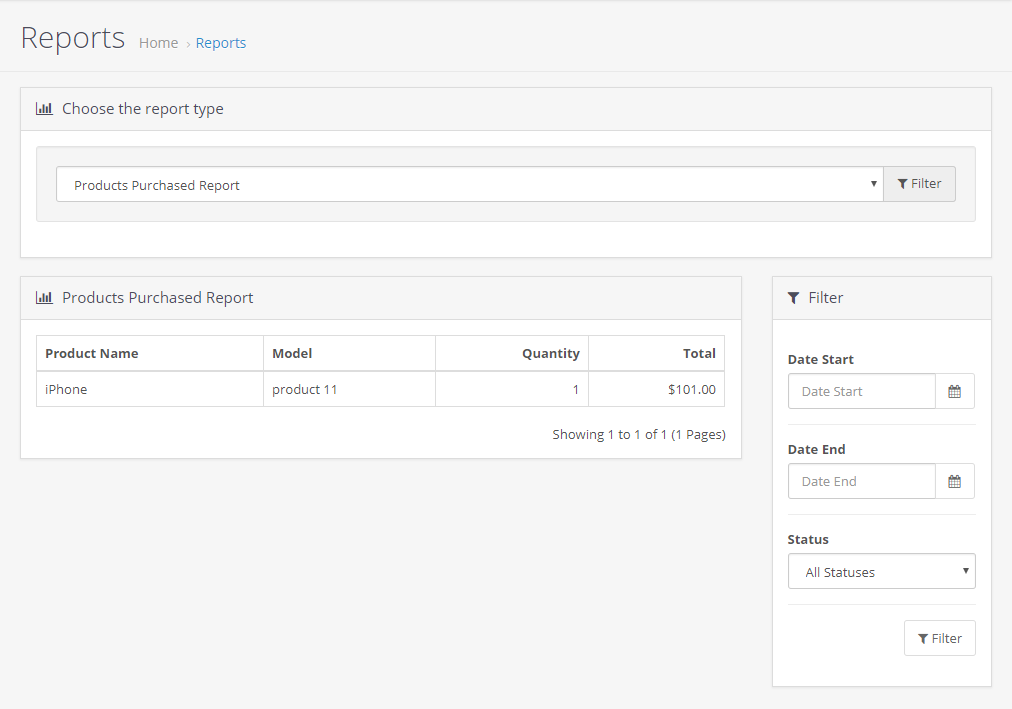
Task: Focus the Date End text field
Action: (861, 482)
